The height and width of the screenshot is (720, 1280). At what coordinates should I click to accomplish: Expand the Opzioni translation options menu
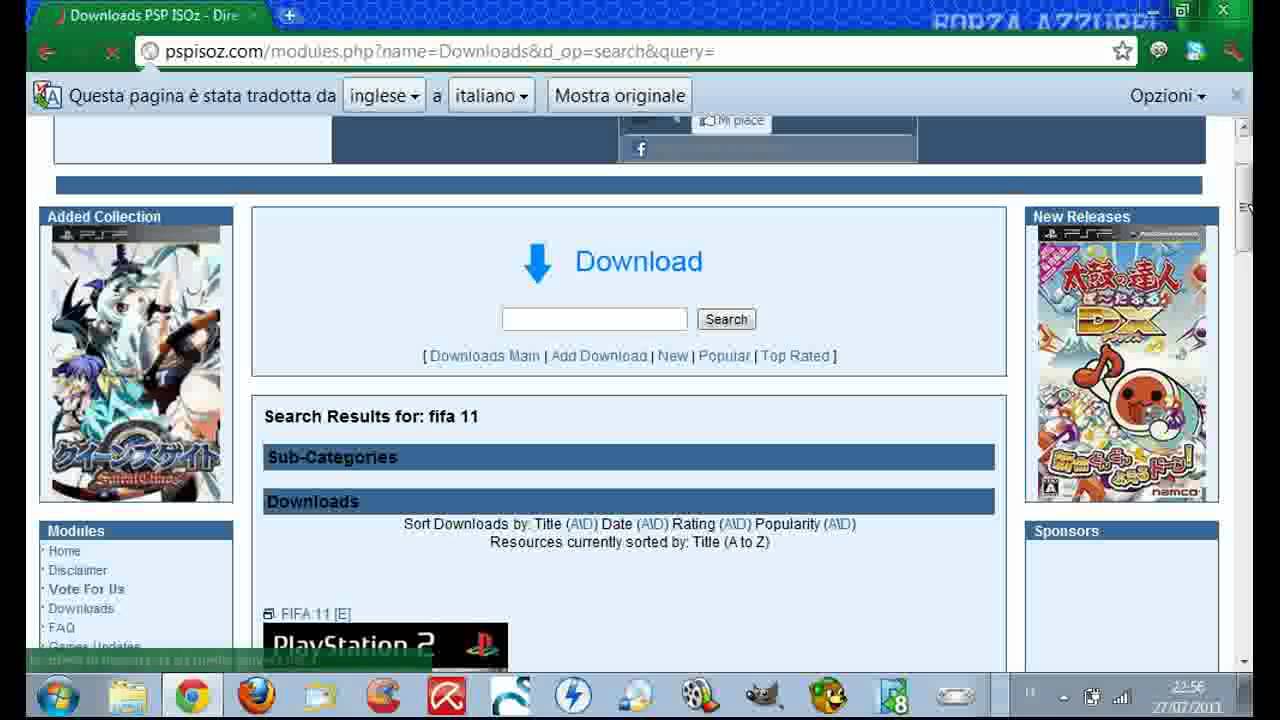click(1168, 96)
